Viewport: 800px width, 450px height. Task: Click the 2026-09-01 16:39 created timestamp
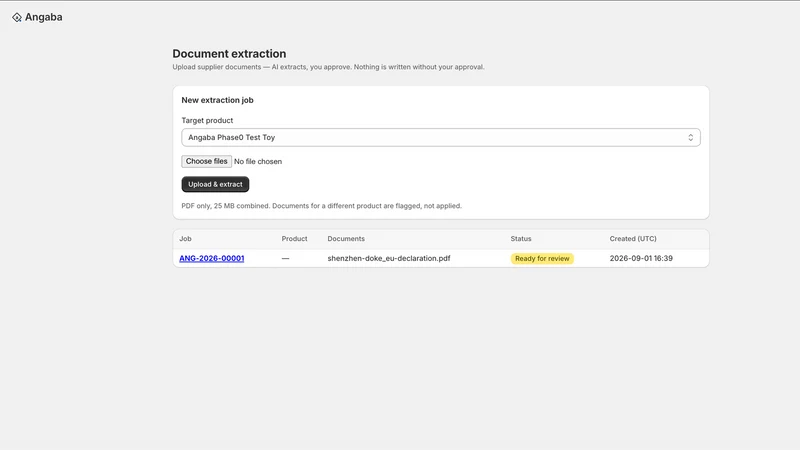coord(641,258)
